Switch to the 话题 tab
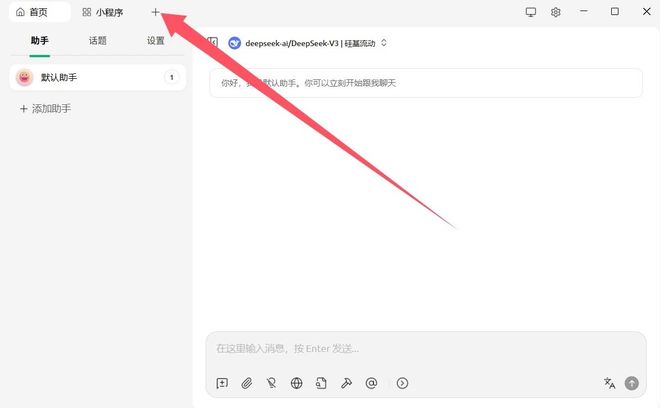Image resolution: width=660 pixels, height=408 pixels. (x=98, y=41)
